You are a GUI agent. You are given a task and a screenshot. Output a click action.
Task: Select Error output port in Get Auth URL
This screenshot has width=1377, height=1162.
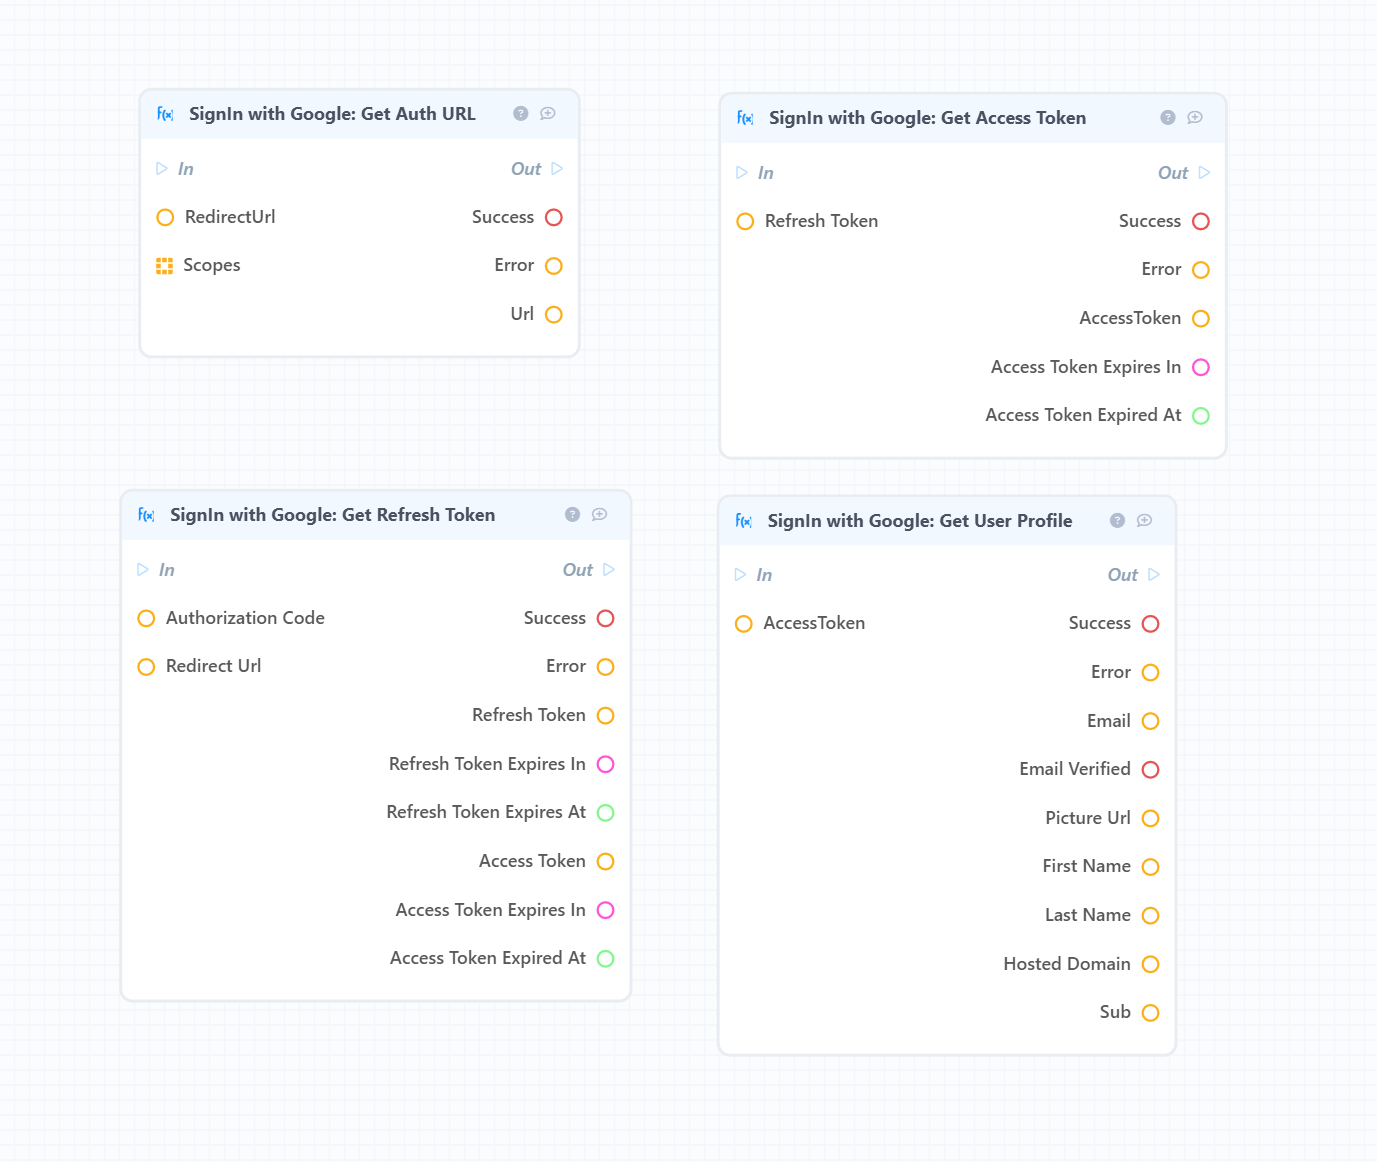[554, 266]
